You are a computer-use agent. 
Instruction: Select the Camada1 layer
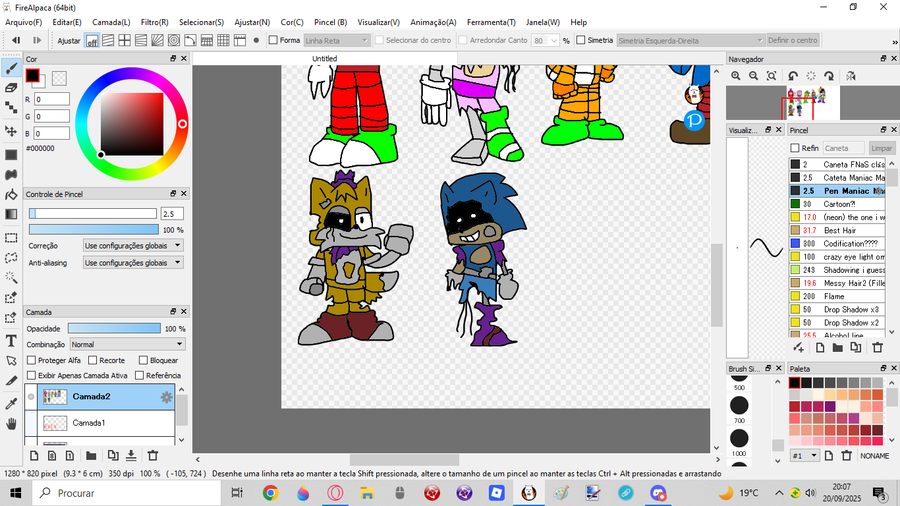[x=106, y=423]
